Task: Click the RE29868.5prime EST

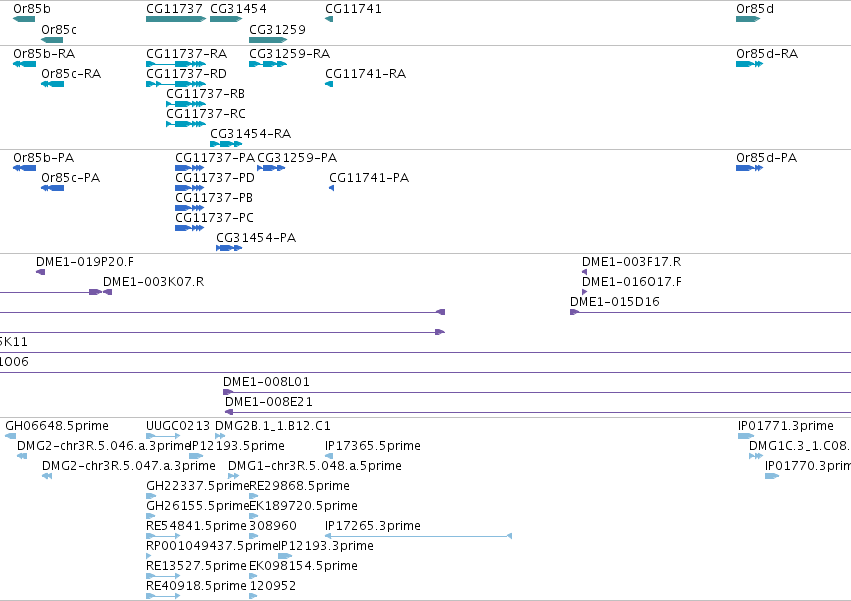Action: [253, 496]
